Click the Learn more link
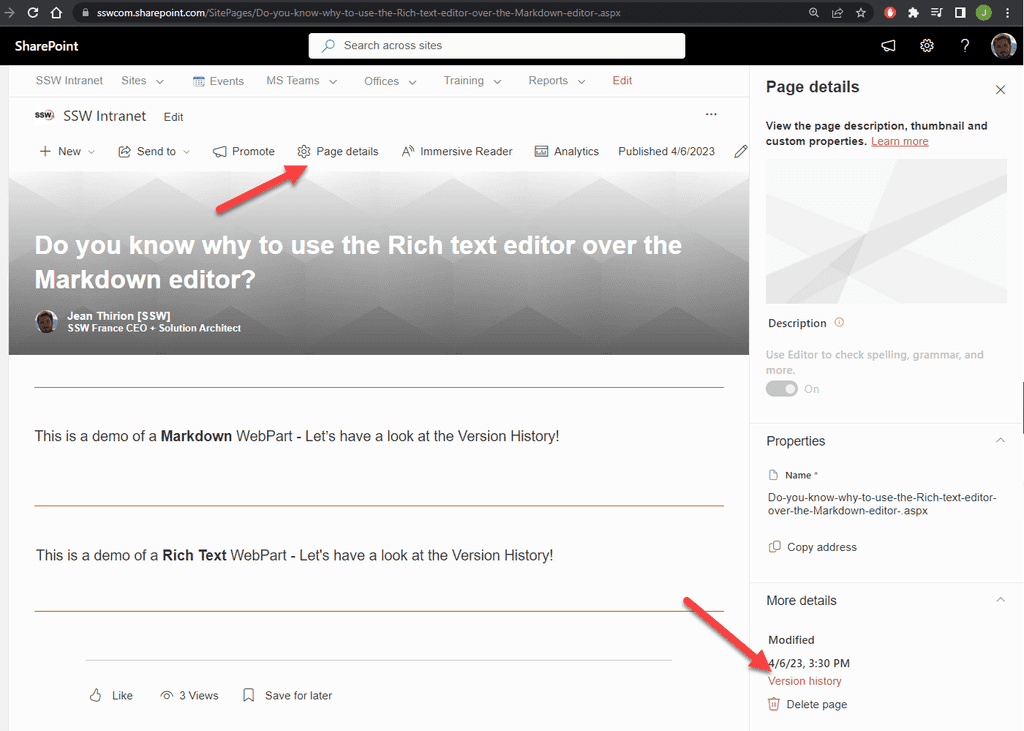 pyautogui.click(x=899, y=141)
